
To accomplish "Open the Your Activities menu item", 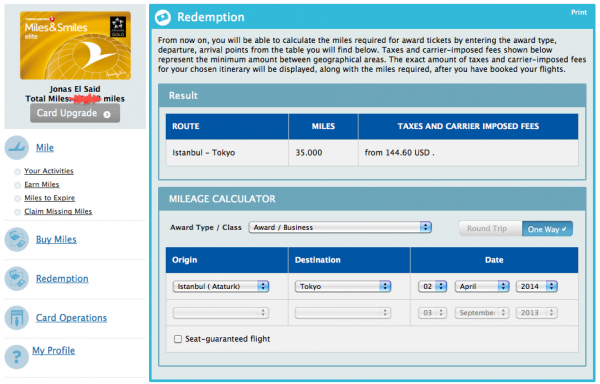I will point(49,171).
